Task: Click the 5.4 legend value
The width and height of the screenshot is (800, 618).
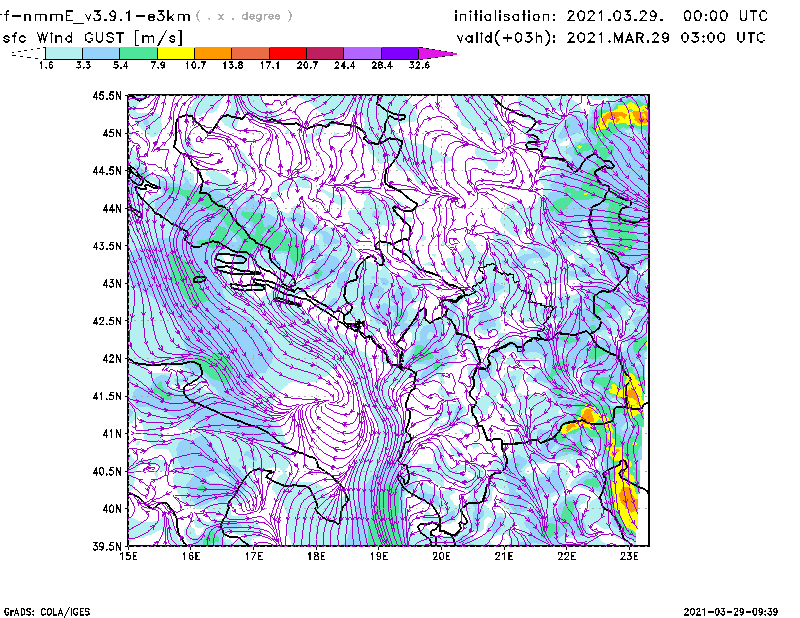Action: click(x=120, y=65)
